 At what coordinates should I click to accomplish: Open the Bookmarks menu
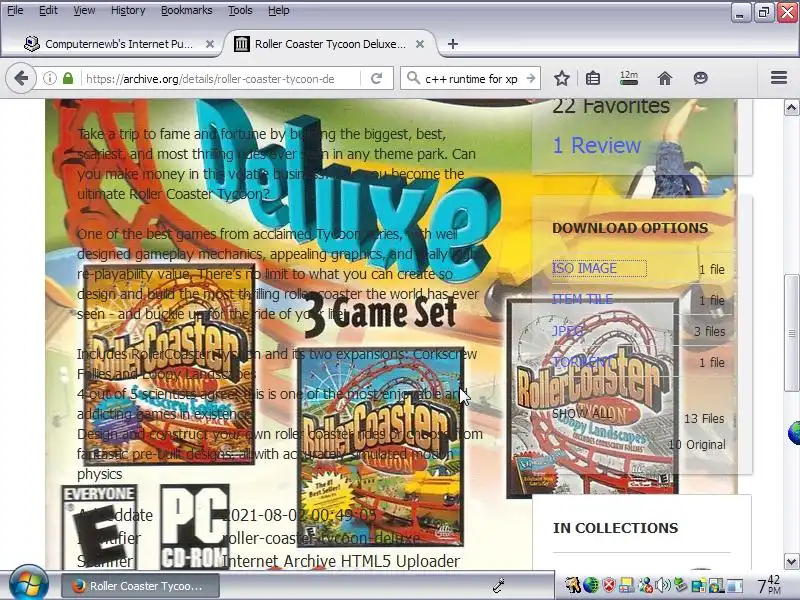click(186, 10)
